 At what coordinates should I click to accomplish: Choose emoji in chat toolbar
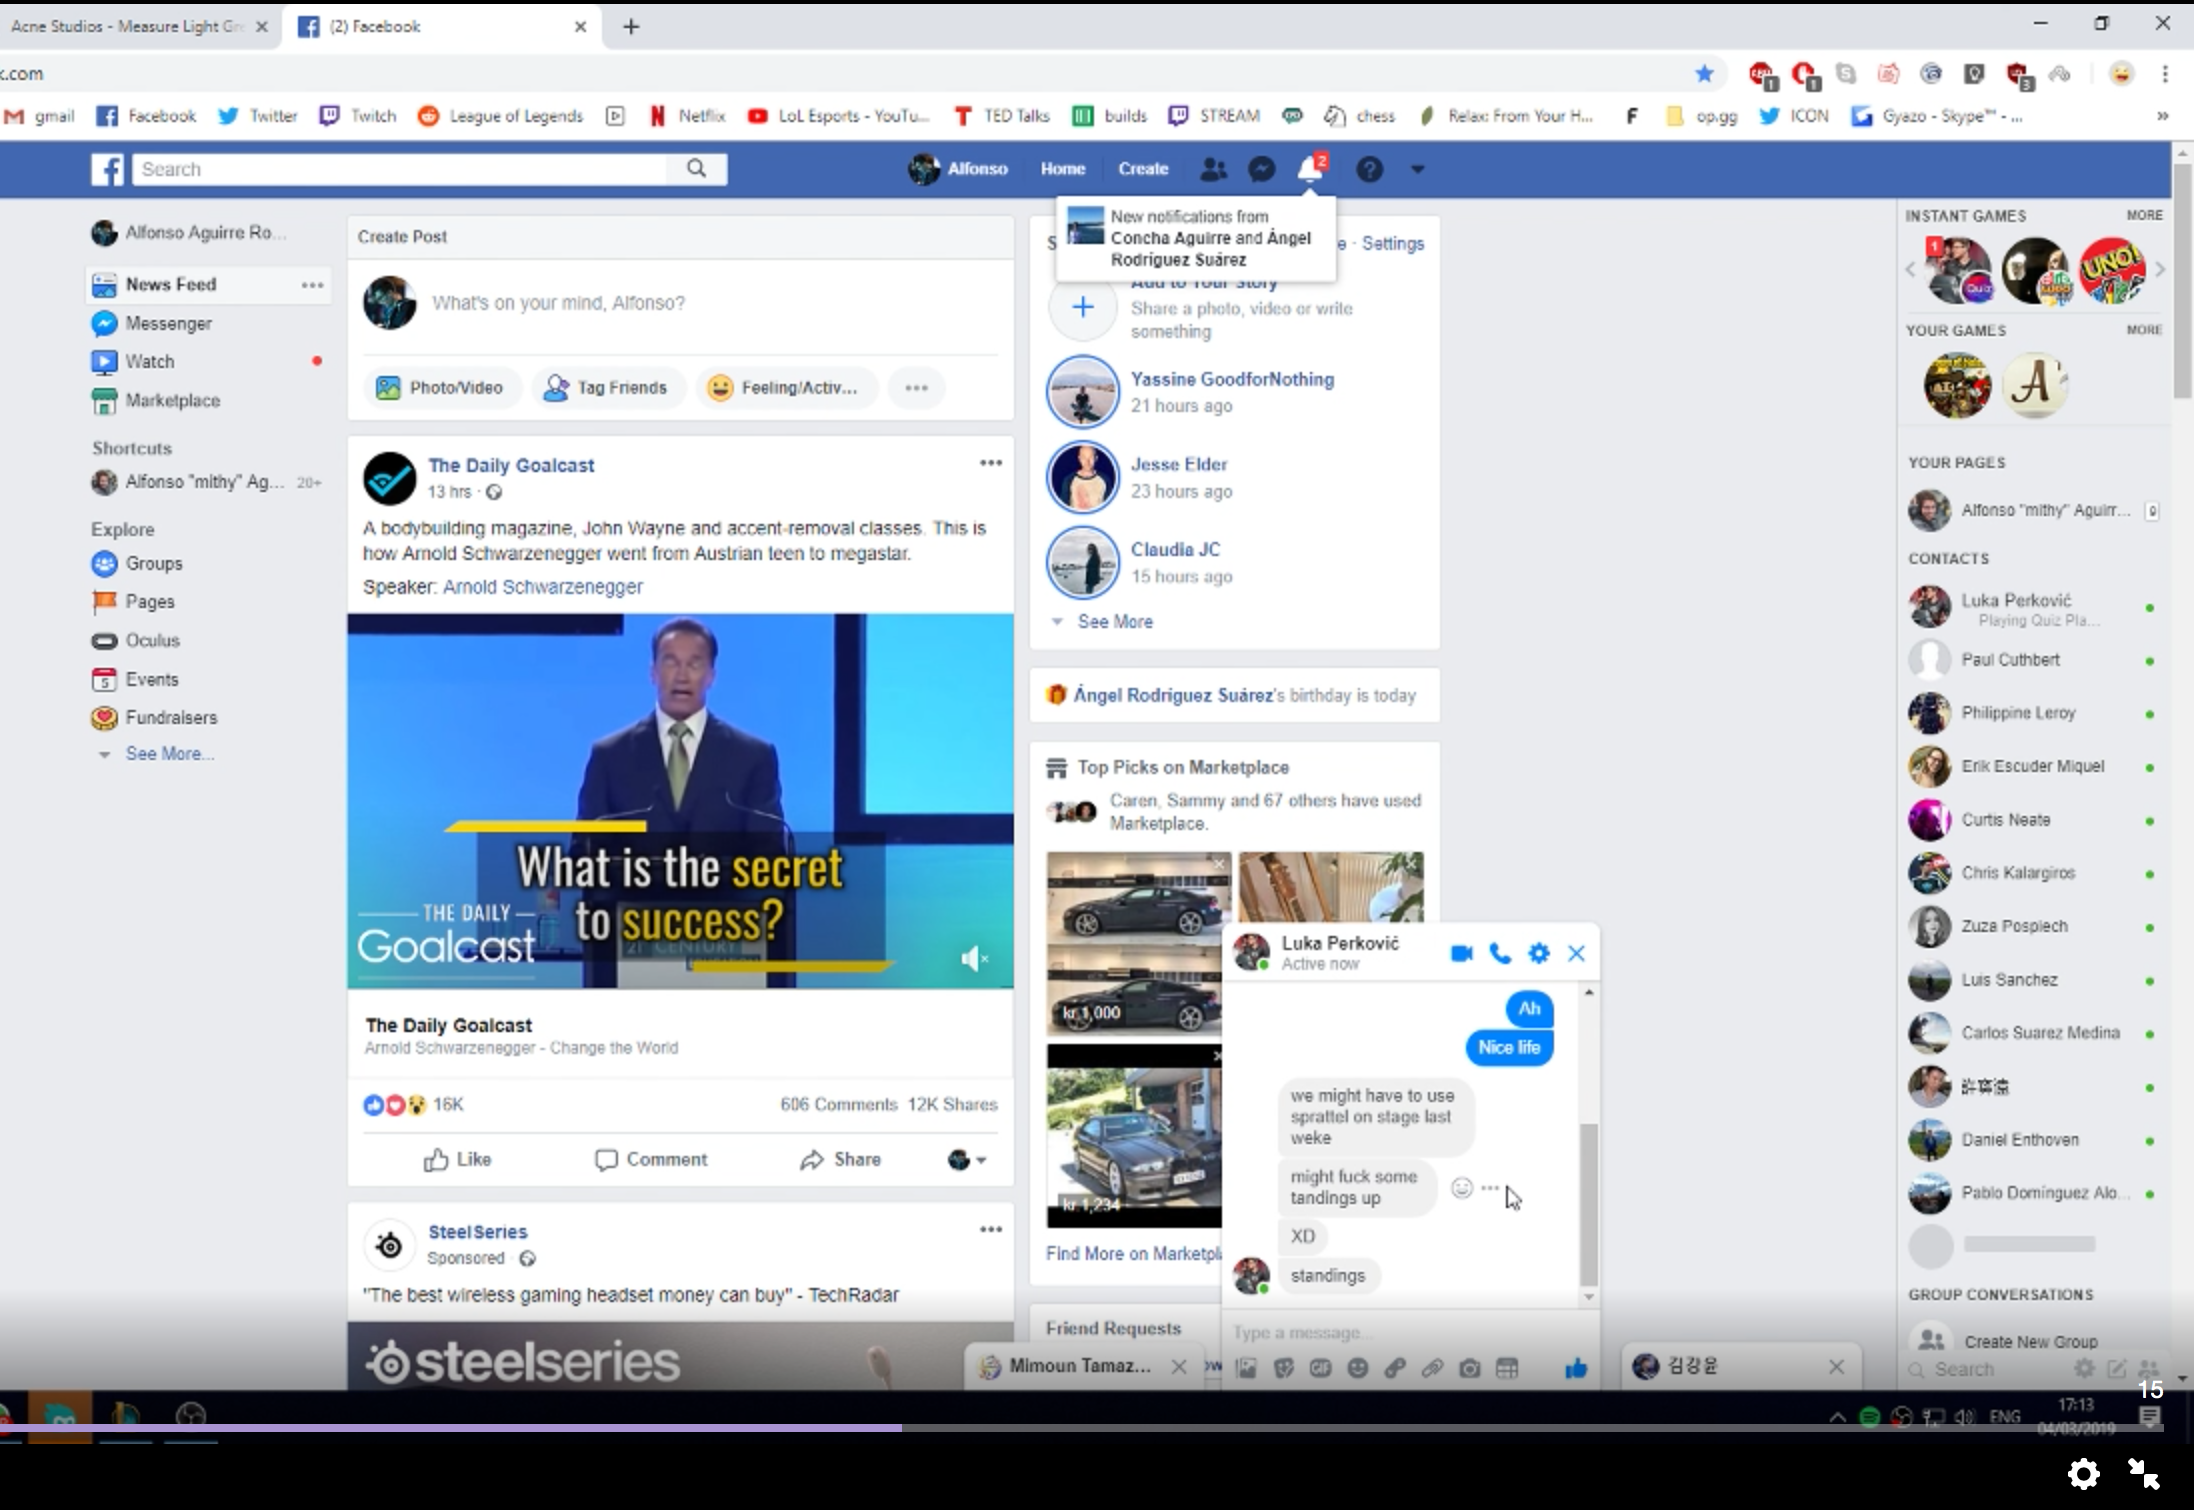(x=1357, y=1368)
